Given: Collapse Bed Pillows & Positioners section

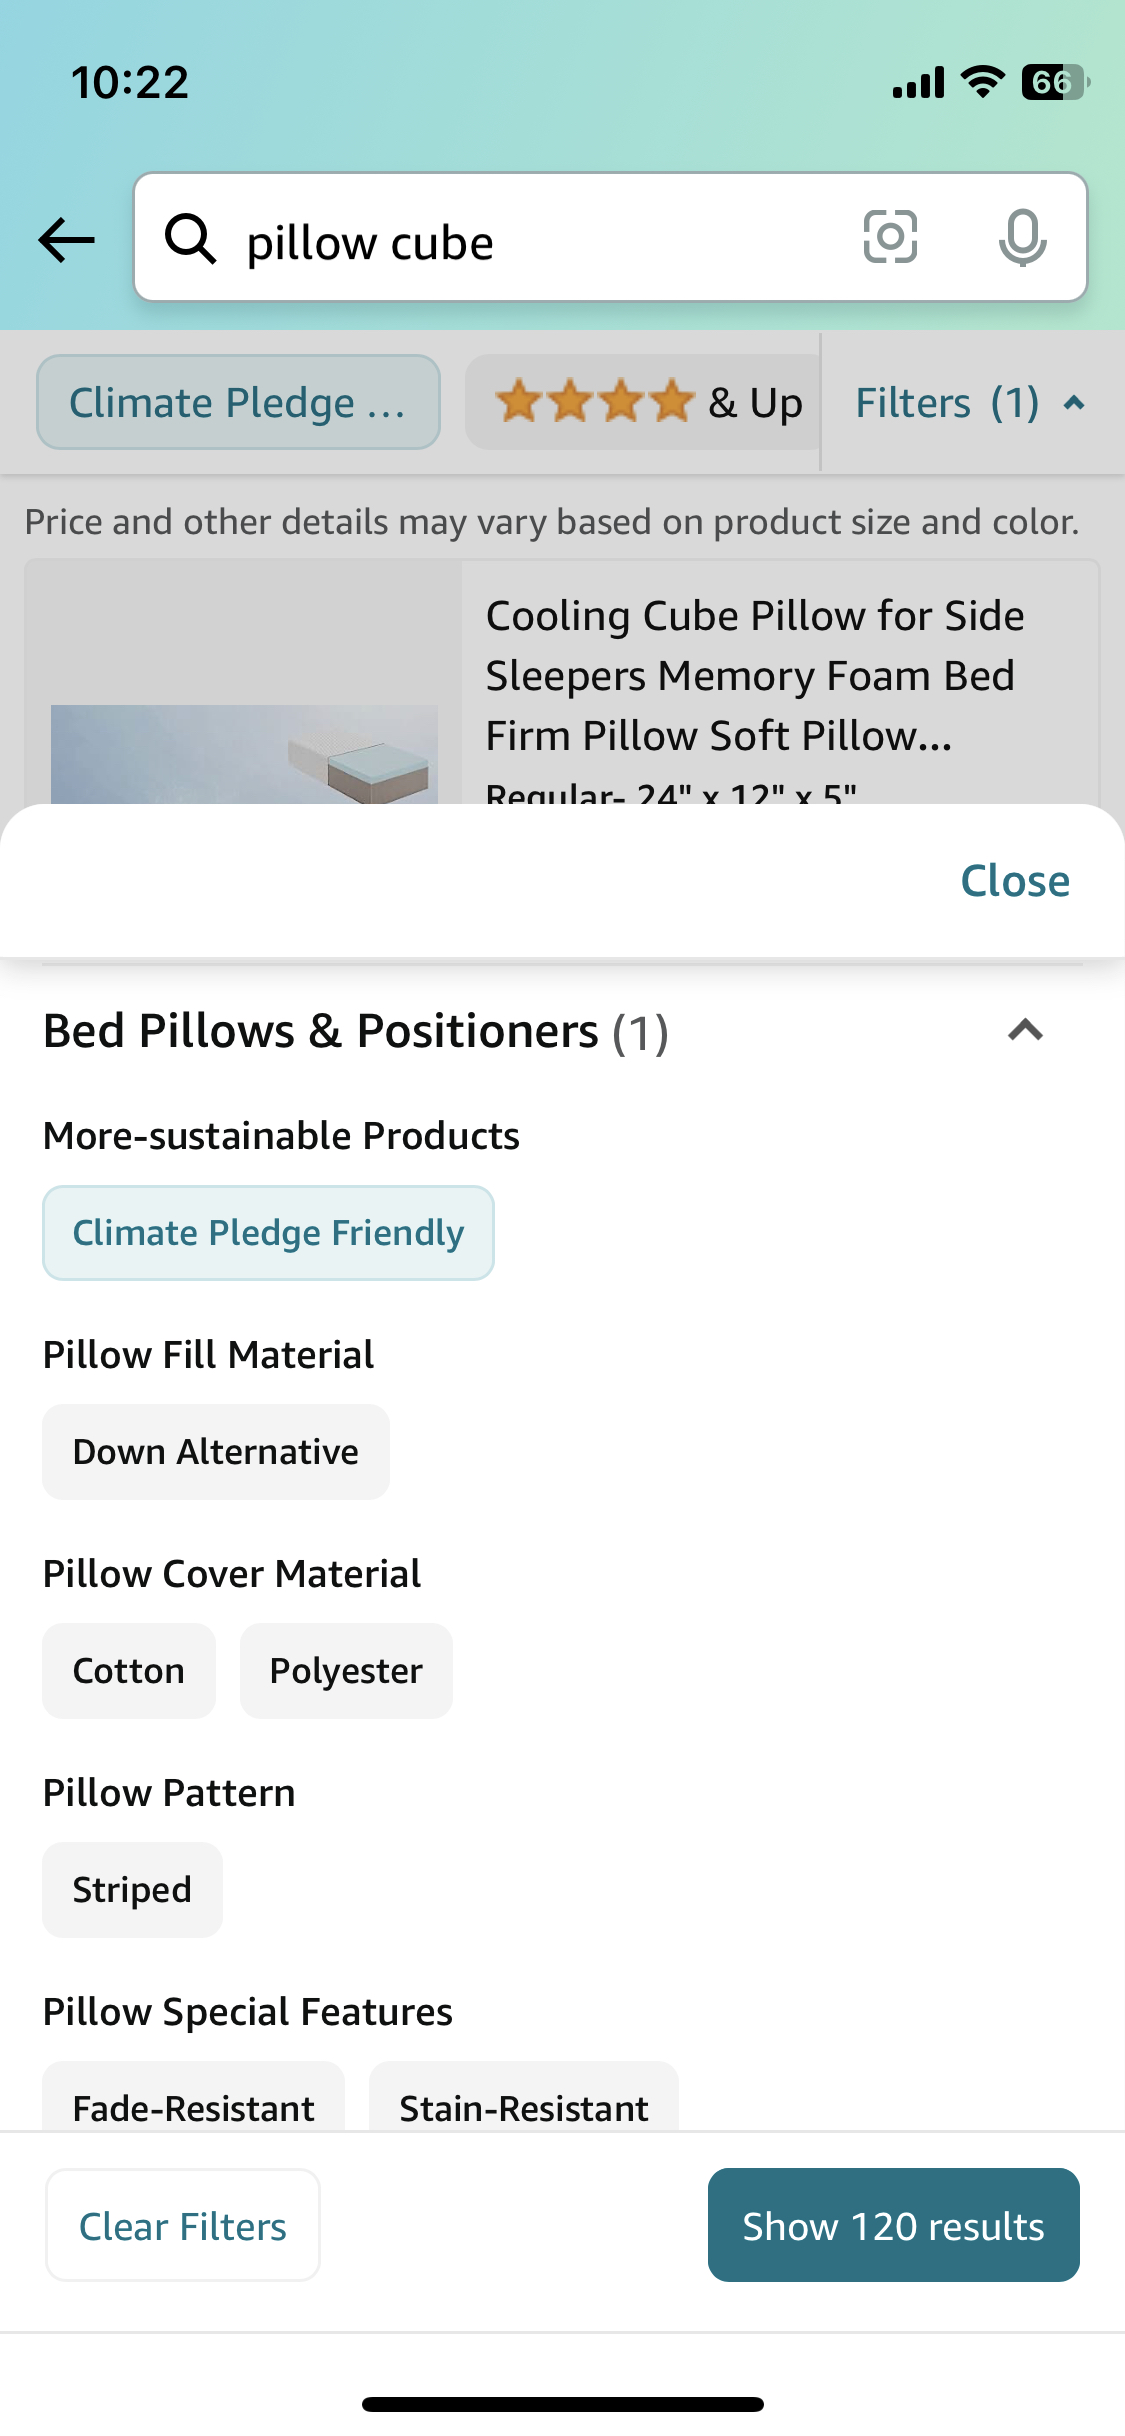Looking at the screenshot, I should (x=1025, y=1030).
